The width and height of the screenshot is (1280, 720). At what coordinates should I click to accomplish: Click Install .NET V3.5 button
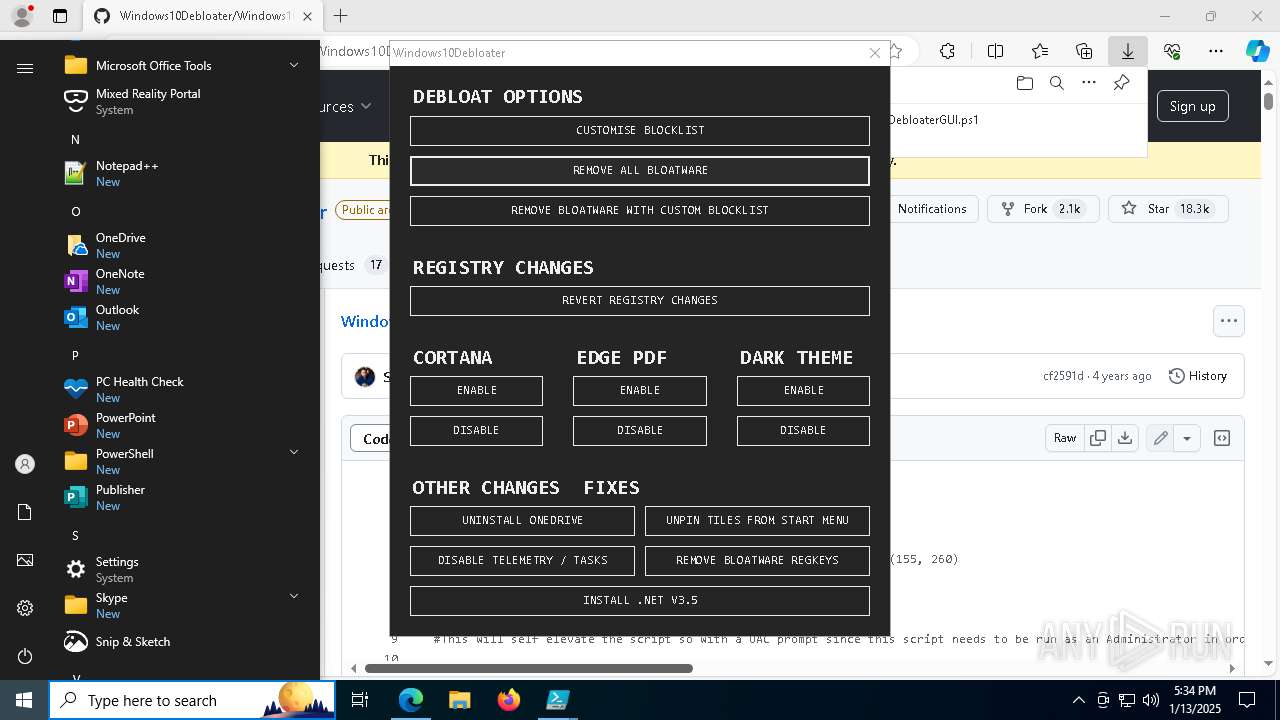tap(640, 601)
